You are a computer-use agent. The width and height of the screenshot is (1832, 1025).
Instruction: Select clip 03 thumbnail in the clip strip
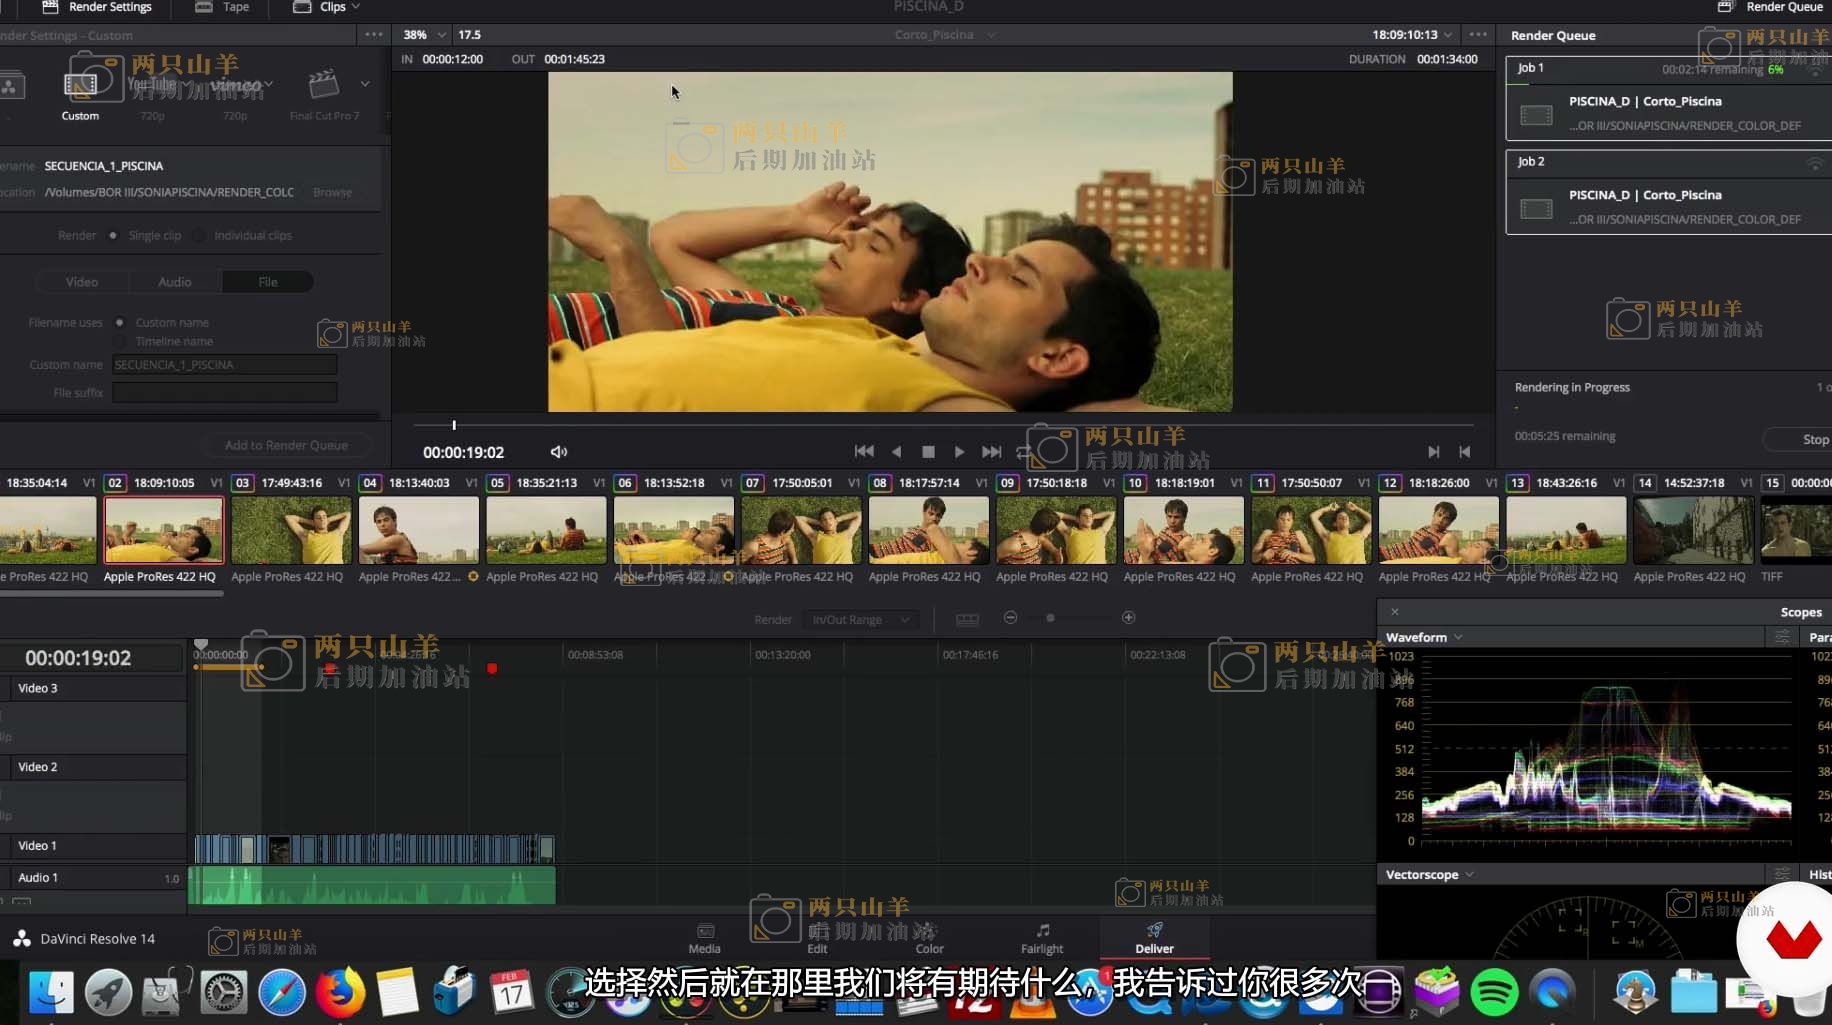coord(291,531)
